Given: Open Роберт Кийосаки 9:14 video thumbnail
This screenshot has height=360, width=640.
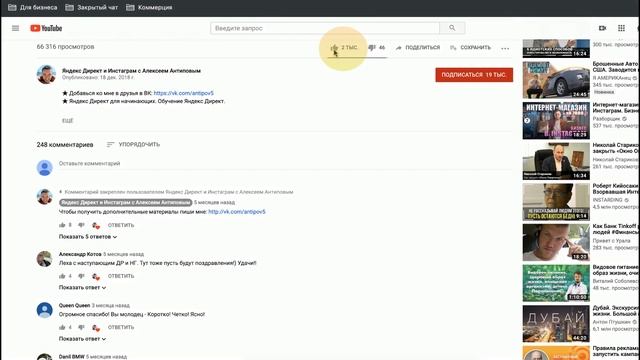Looking at the screenshot, I should [556, 202].
